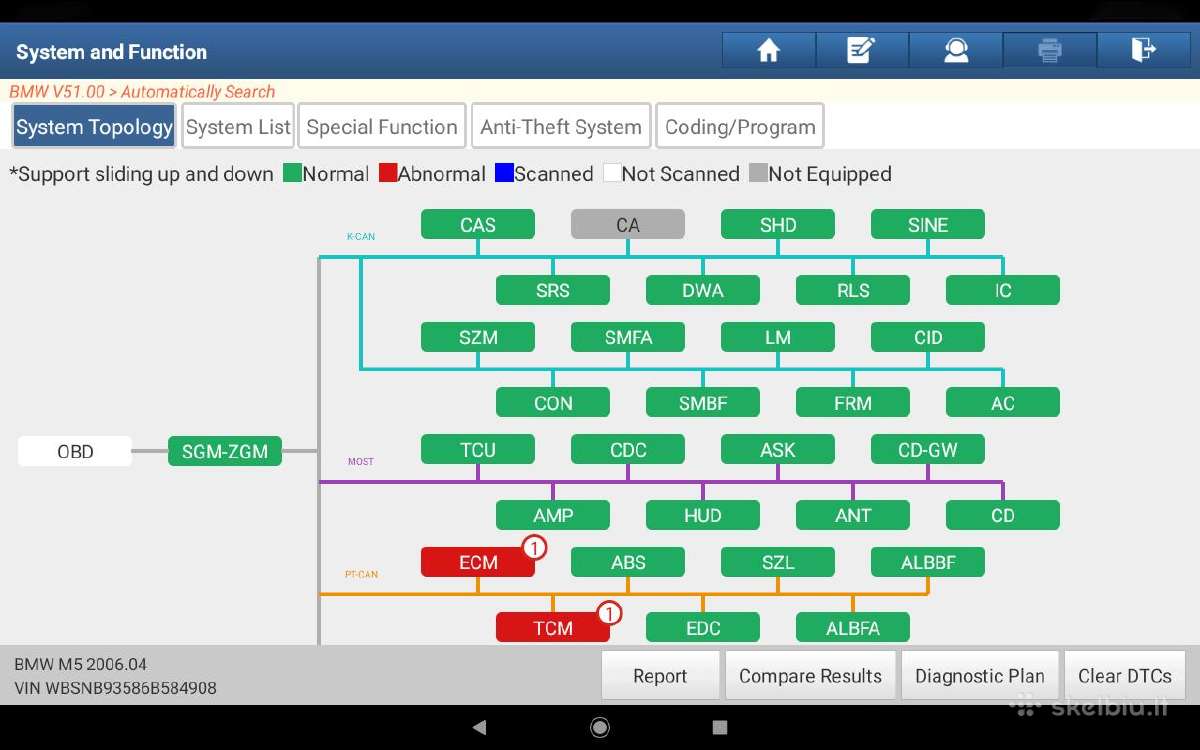Switch to the System Topology tab
Screen dimensions: 1200x750
(x=94, y=127)
